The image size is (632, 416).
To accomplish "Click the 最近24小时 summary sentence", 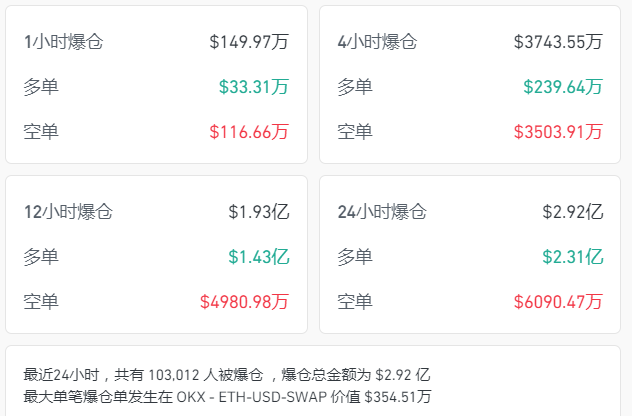I will coord(226,375).
